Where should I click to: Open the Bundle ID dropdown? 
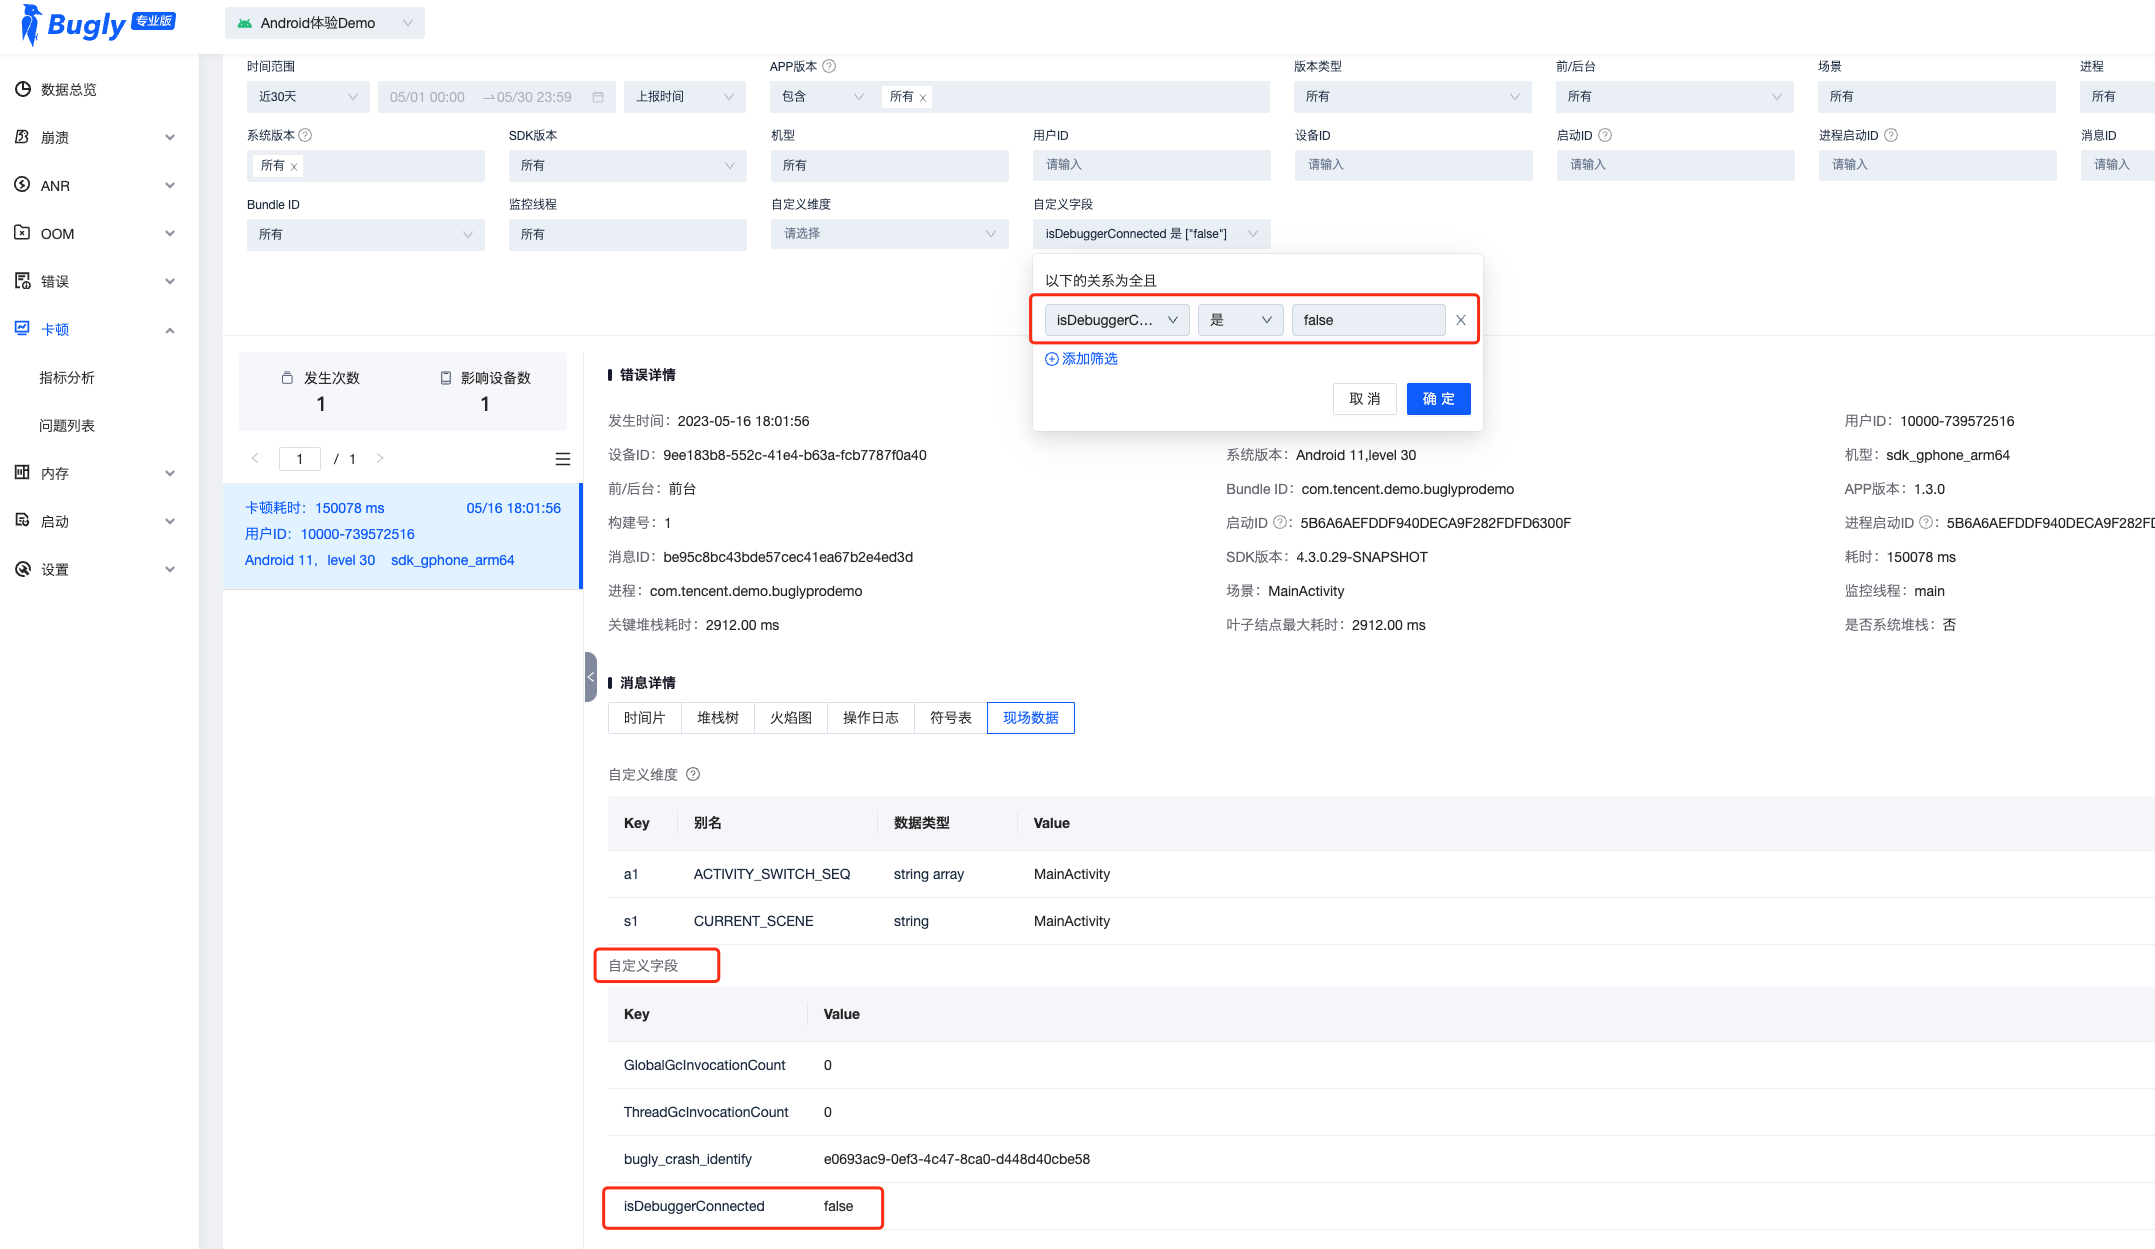pos(366,235)
